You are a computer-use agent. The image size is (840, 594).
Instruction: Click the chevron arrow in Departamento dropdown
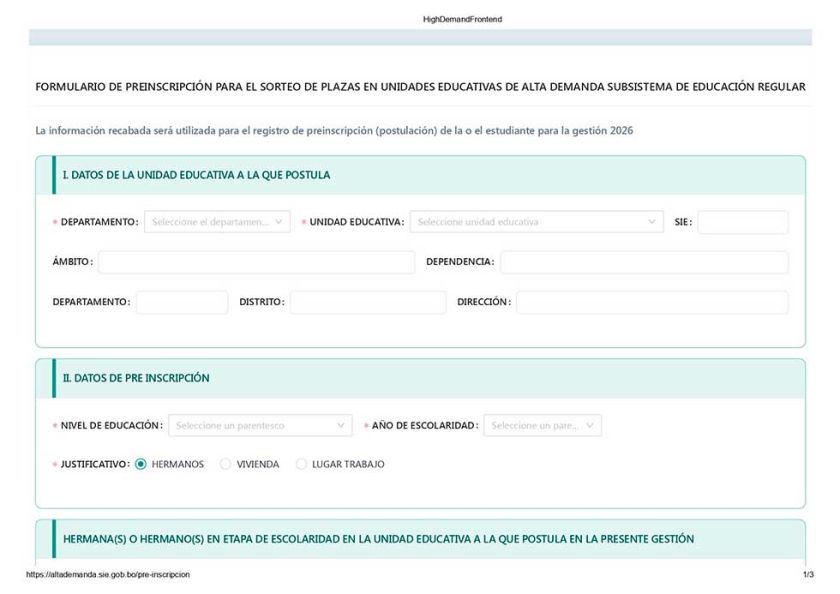coord(279,222)
